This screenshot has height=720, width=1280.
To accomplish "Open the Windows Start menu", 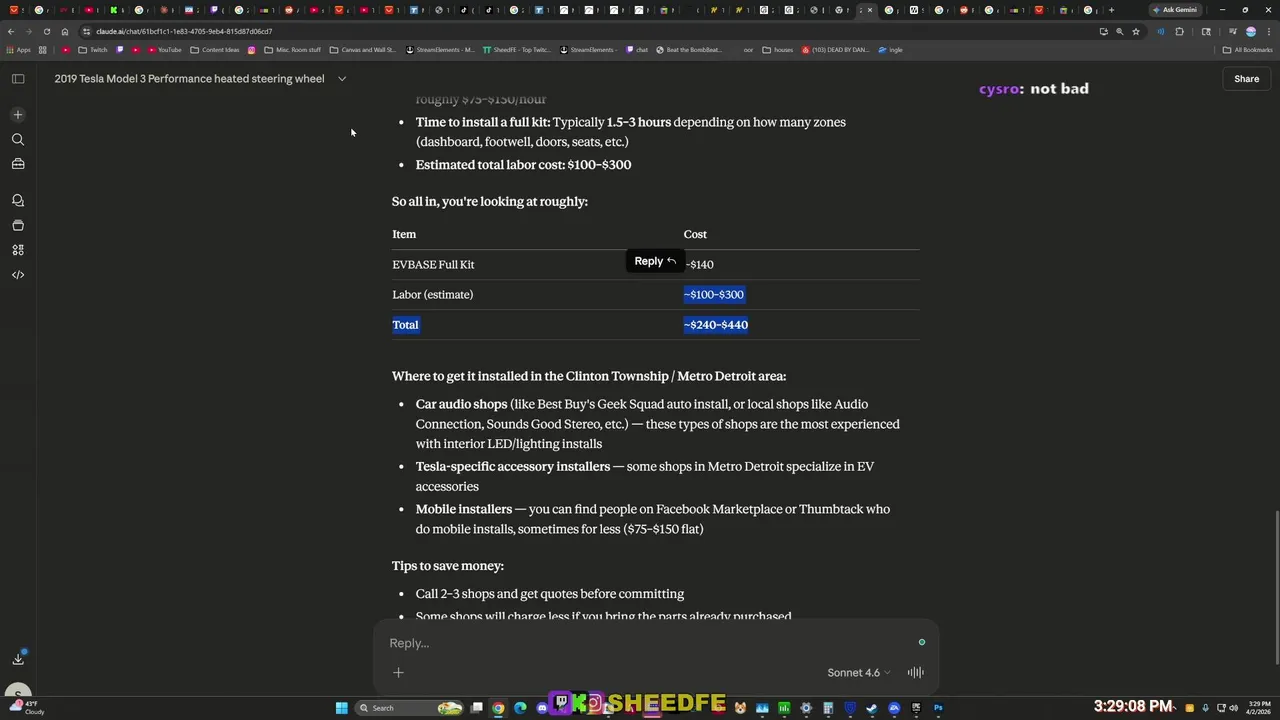I will [341, 708].
